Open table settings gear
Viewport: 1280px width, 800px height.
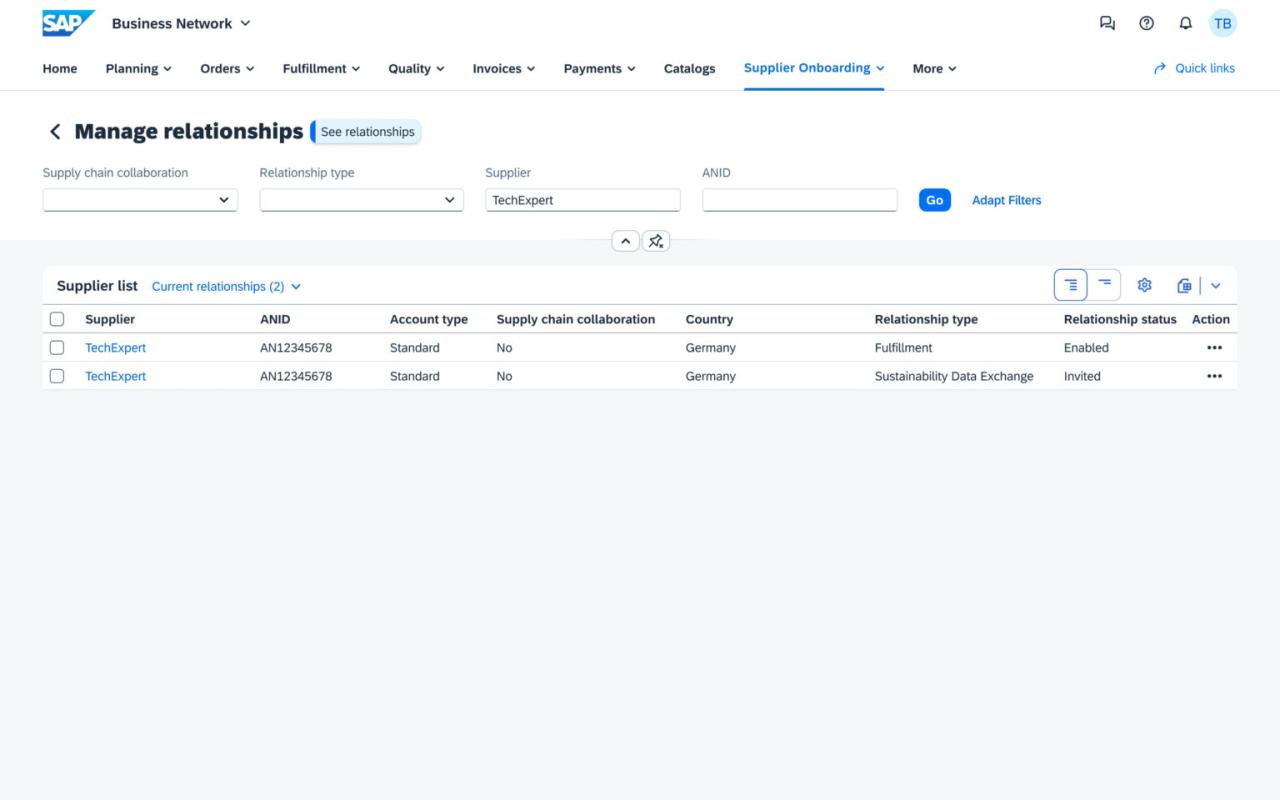coord(1145,285)
